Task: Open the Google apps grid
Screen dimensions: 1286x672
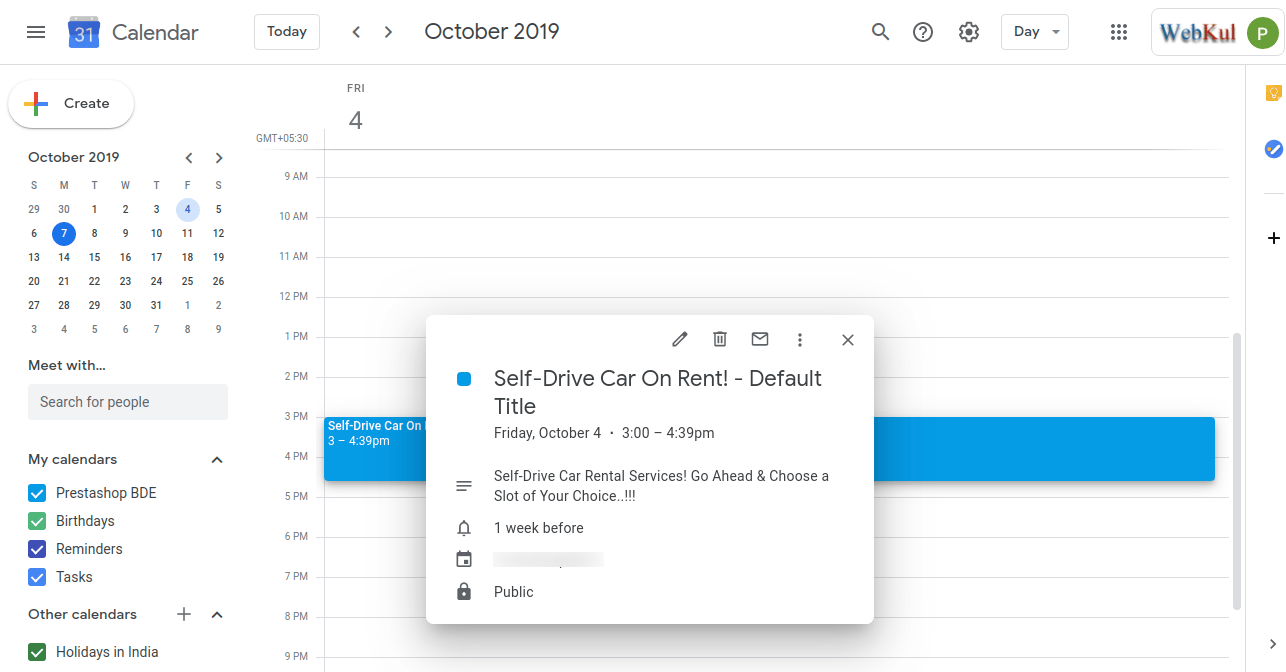Action: click(1119, 32)
